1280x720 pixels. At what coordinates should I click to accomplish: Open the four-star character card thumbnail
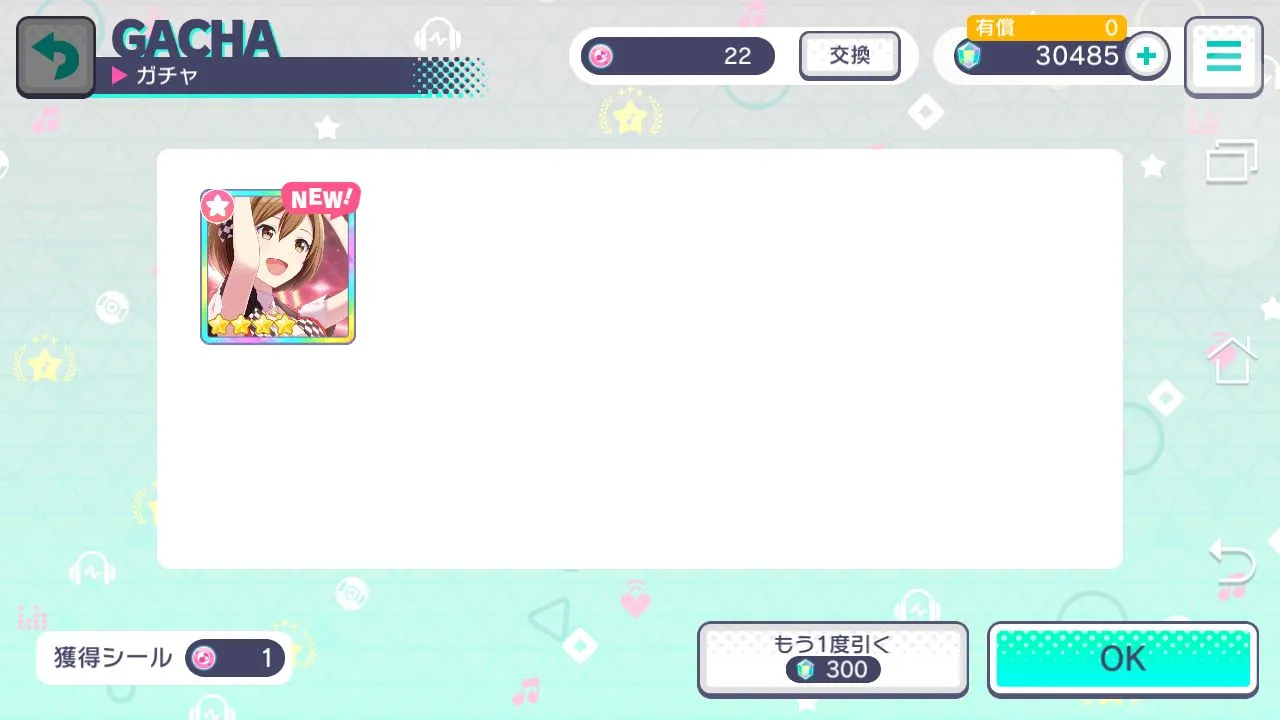[x=278, y=266]
